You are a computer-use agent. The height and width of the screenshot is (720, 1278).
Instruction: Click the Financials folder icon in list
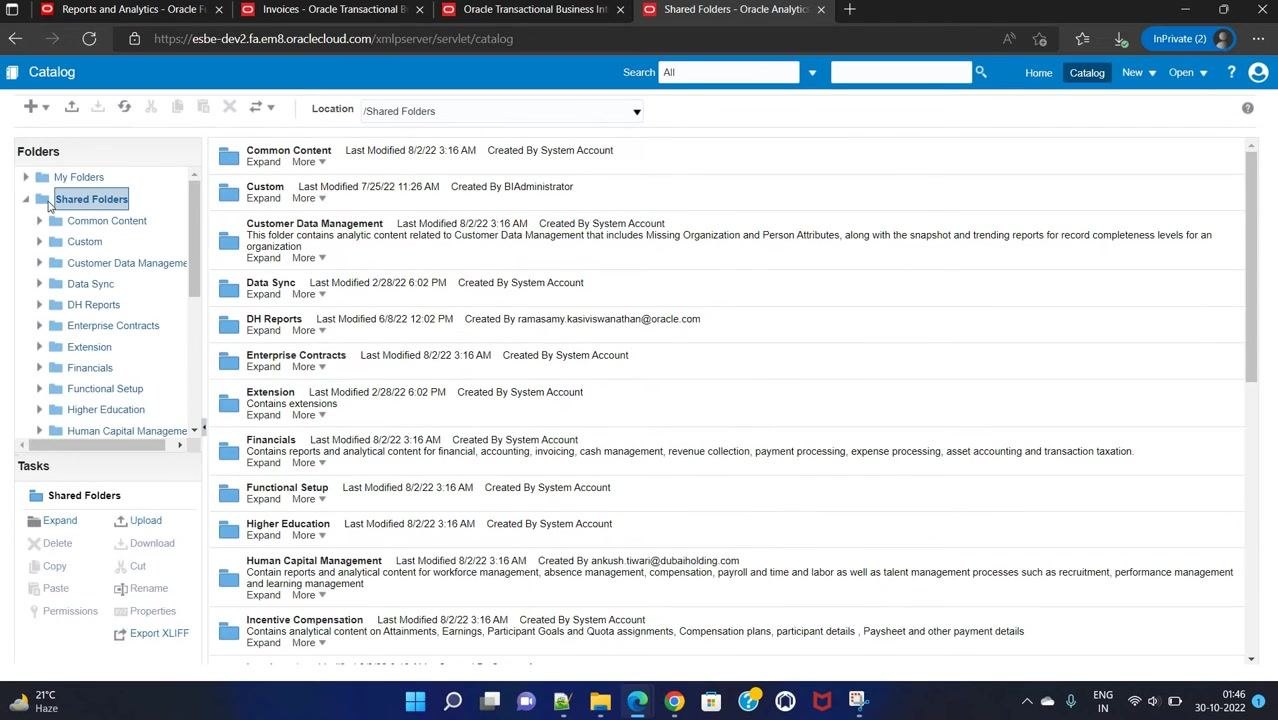[229, 451]
